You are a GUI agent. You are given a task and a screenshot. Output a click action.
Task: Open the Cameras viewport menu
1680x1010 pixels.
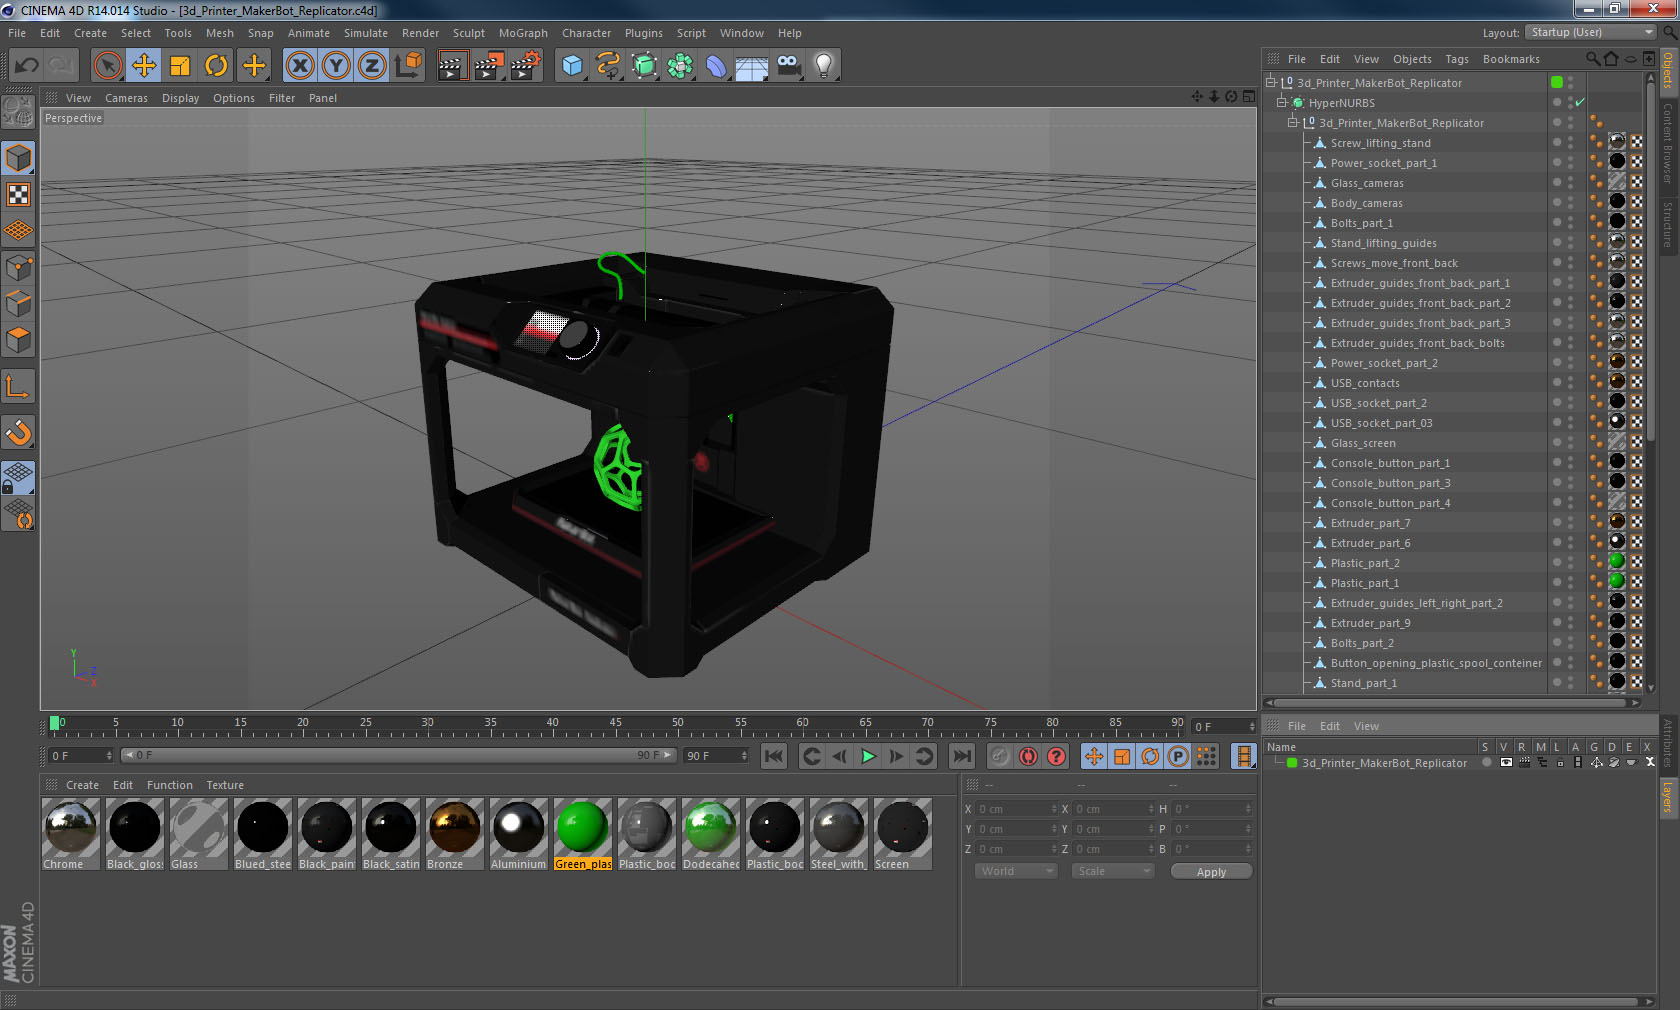pyautogui.click(x=126, y=98)
